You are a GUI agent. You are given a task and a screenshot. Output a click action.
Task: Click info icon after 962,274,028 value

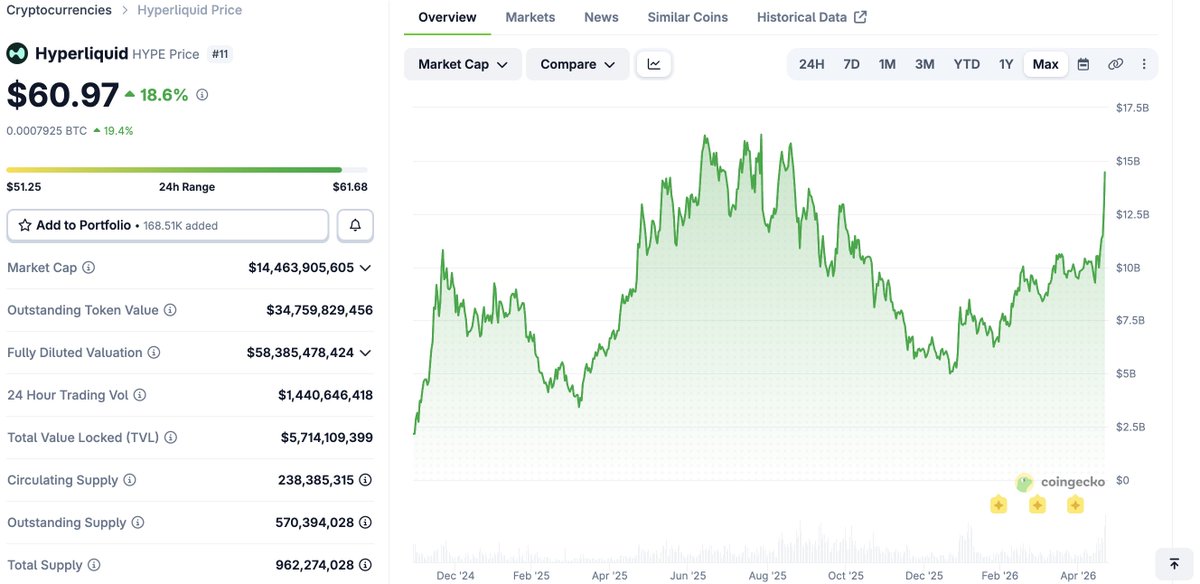pos(366,565)
